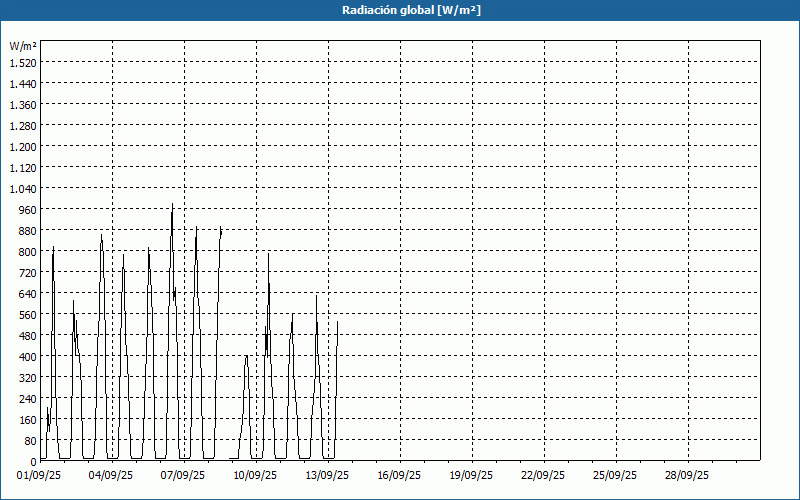Select the 0 y-axis value
Screen dimensions: 800x500
33,462
